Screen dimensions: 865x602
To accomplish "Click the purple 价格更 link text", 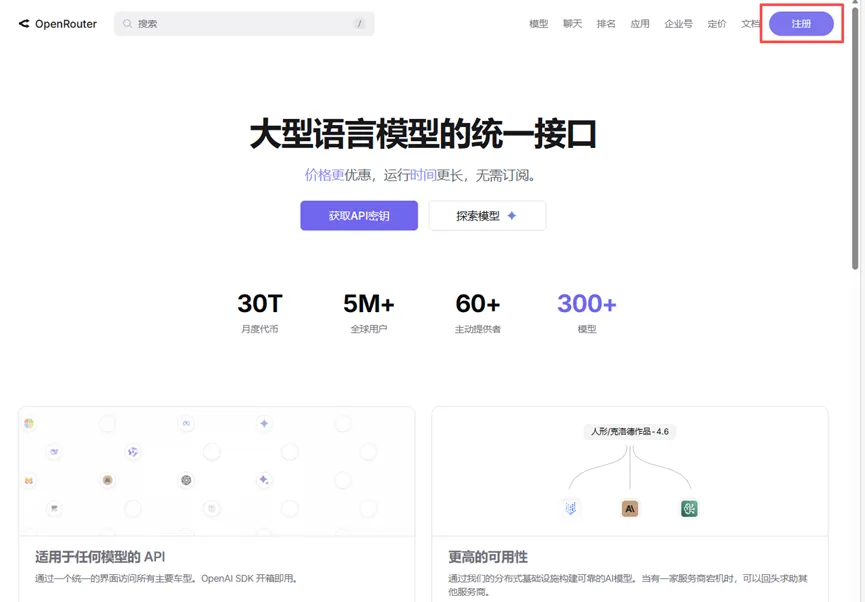I will point(324,175).
